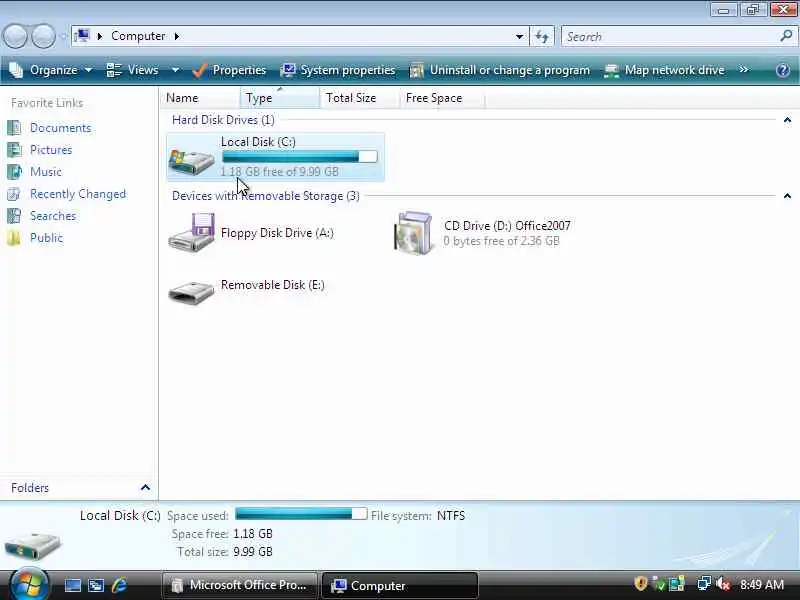Screen dimensions: 800x600
Task: Click large Local Disk icon in details pane
Action: (x=32, y=544)
